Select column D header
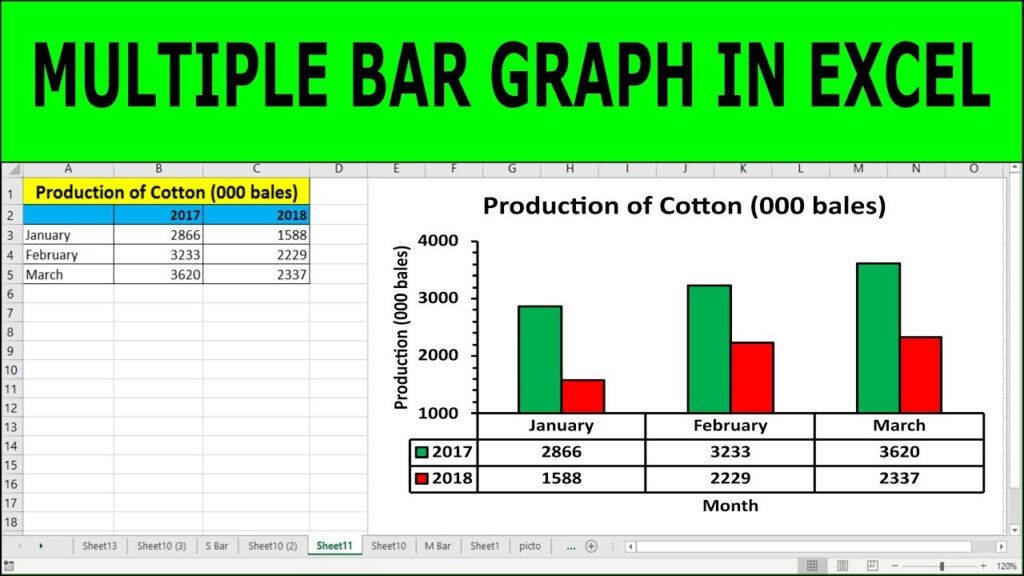The height and width of the screenshot is (576, 1024). coord(338,169)
